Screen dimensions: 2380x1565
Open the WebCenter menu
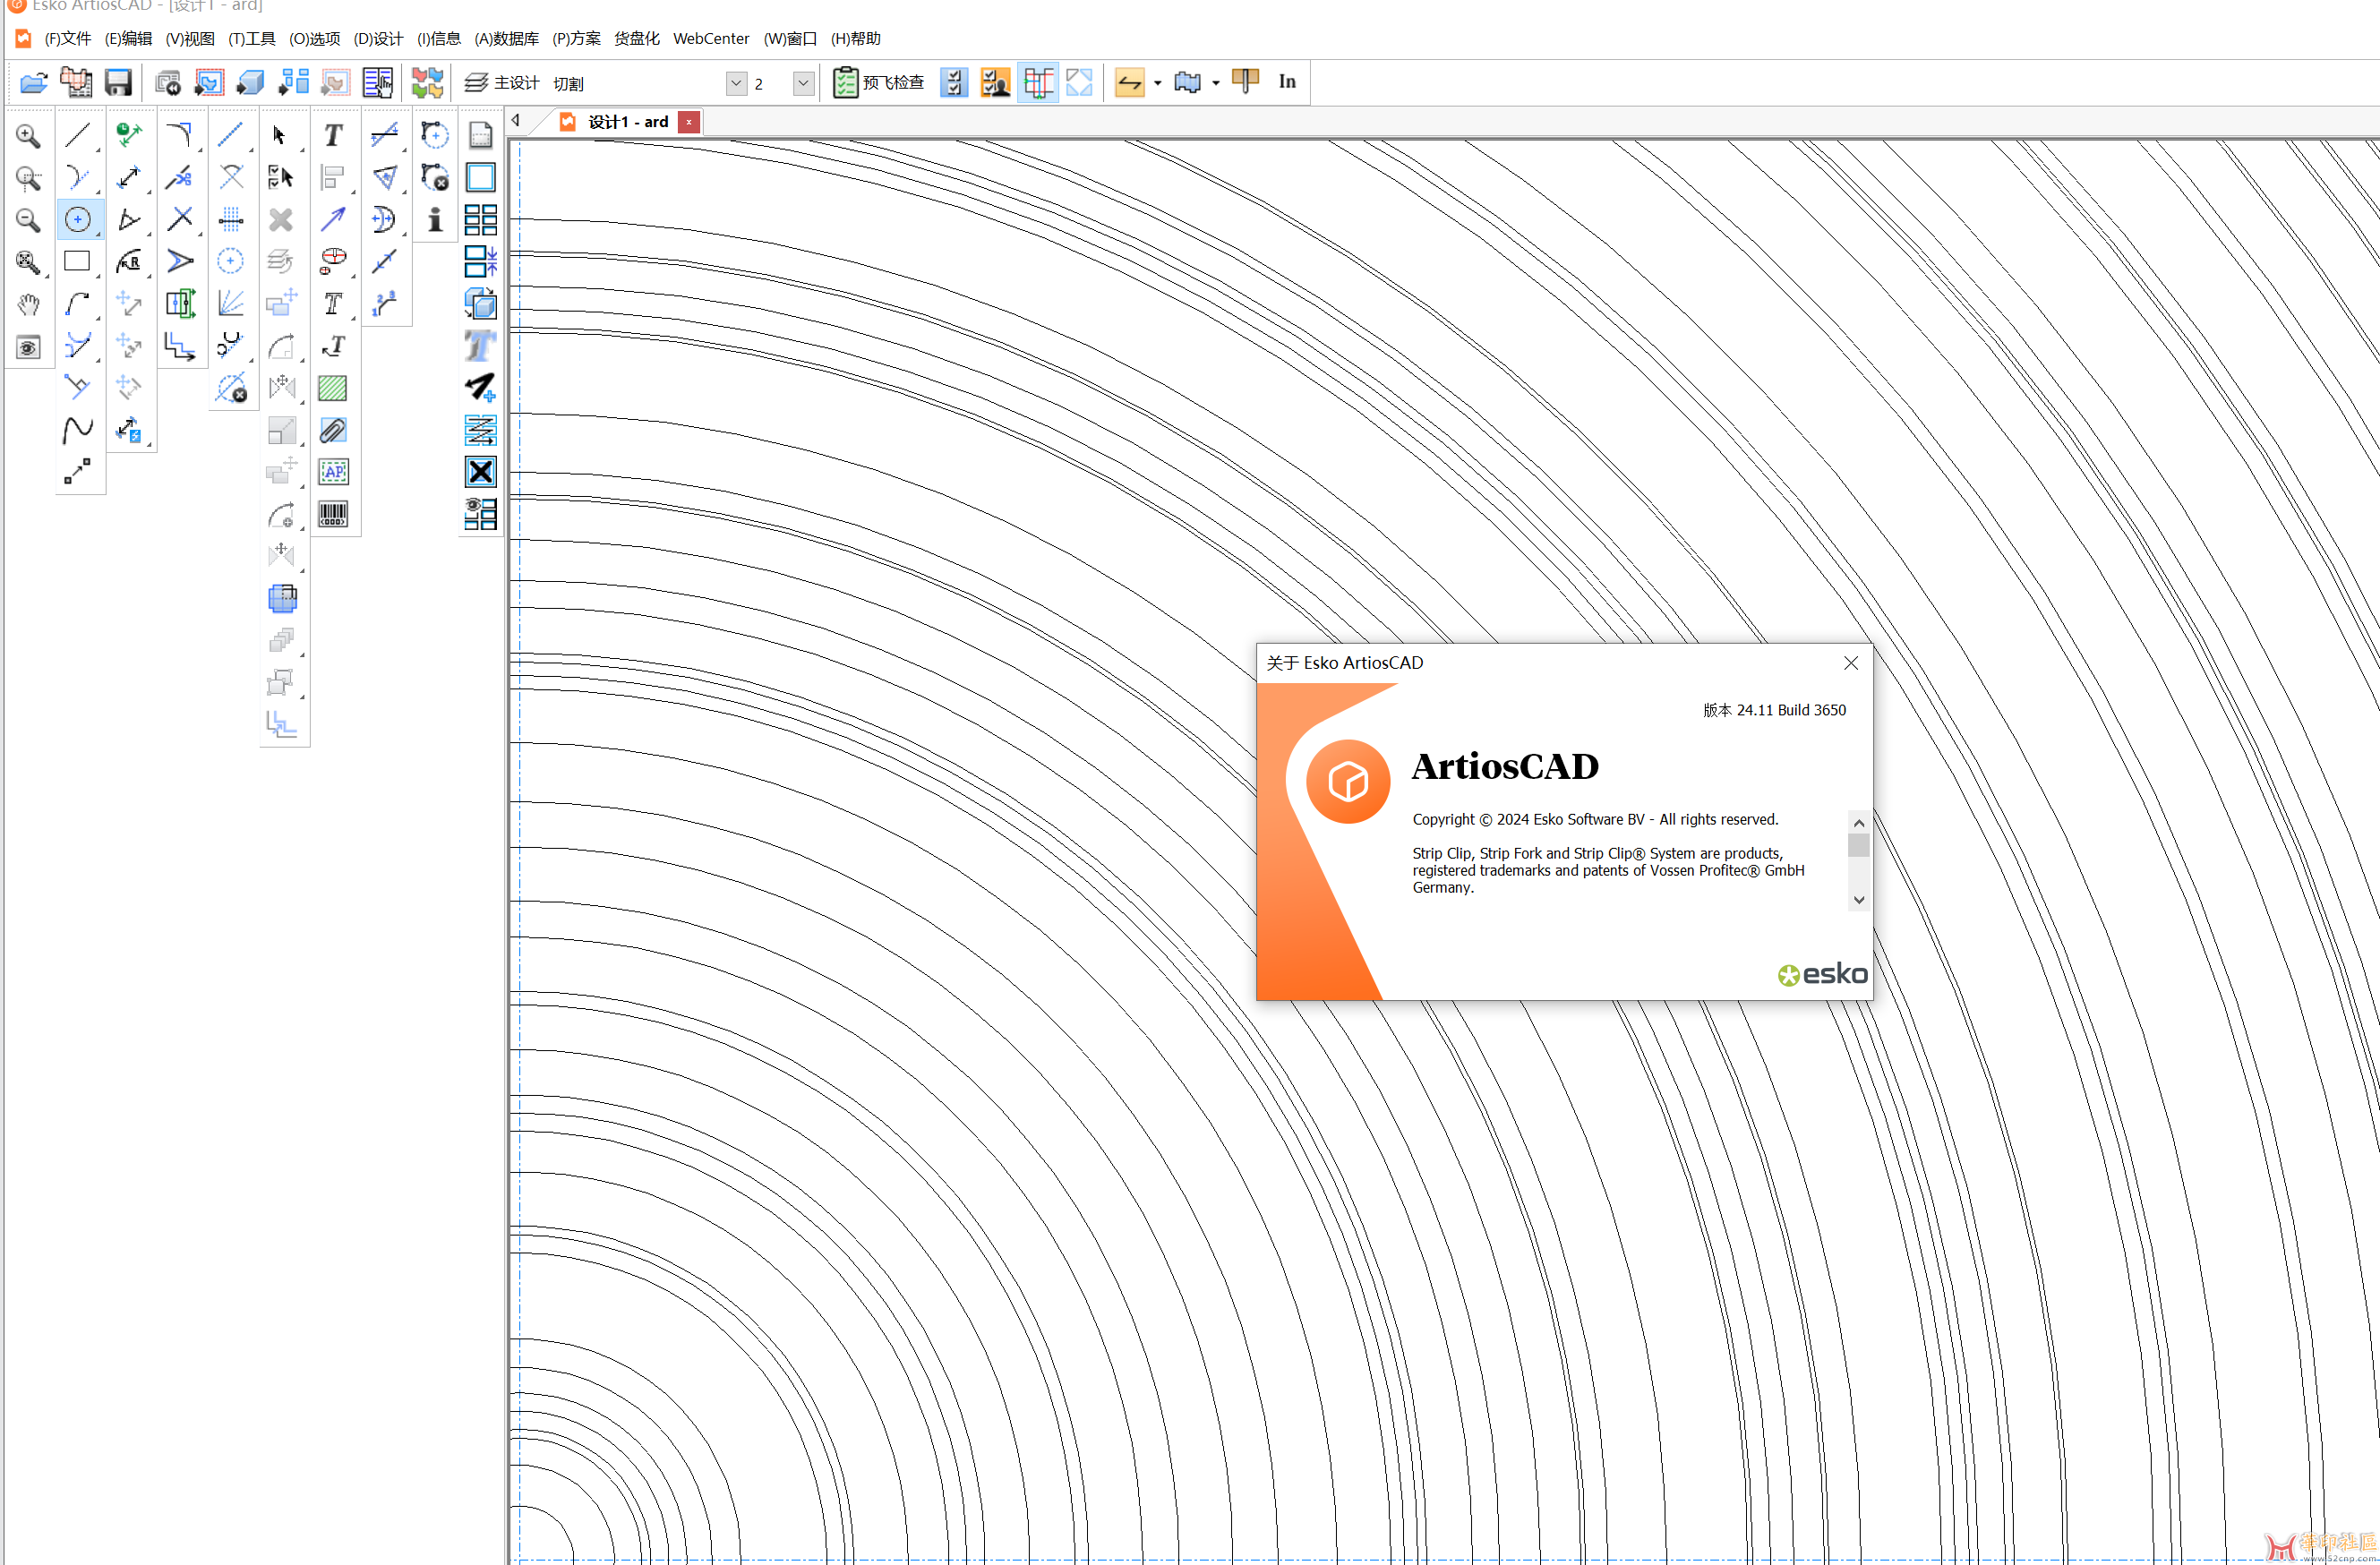pos(711,39)
